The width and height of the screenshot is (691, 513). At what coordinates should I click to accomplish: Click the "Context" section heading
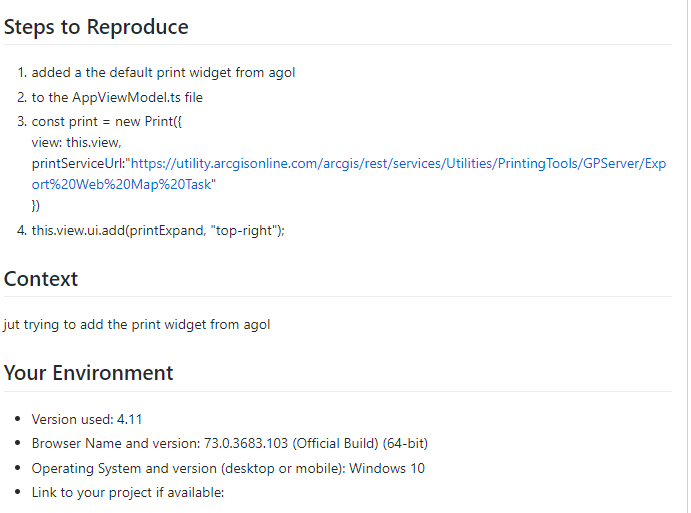pos(41,279)
